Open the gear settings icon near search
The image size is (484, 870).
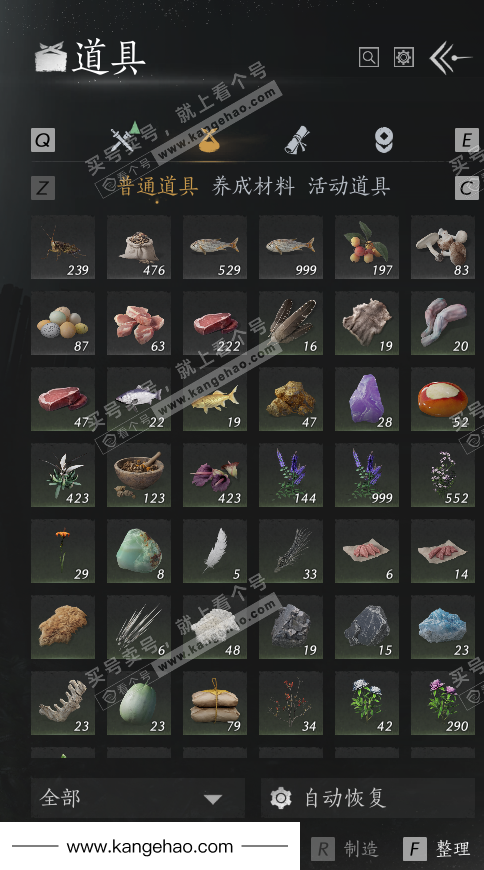click(x=404, y=57)
